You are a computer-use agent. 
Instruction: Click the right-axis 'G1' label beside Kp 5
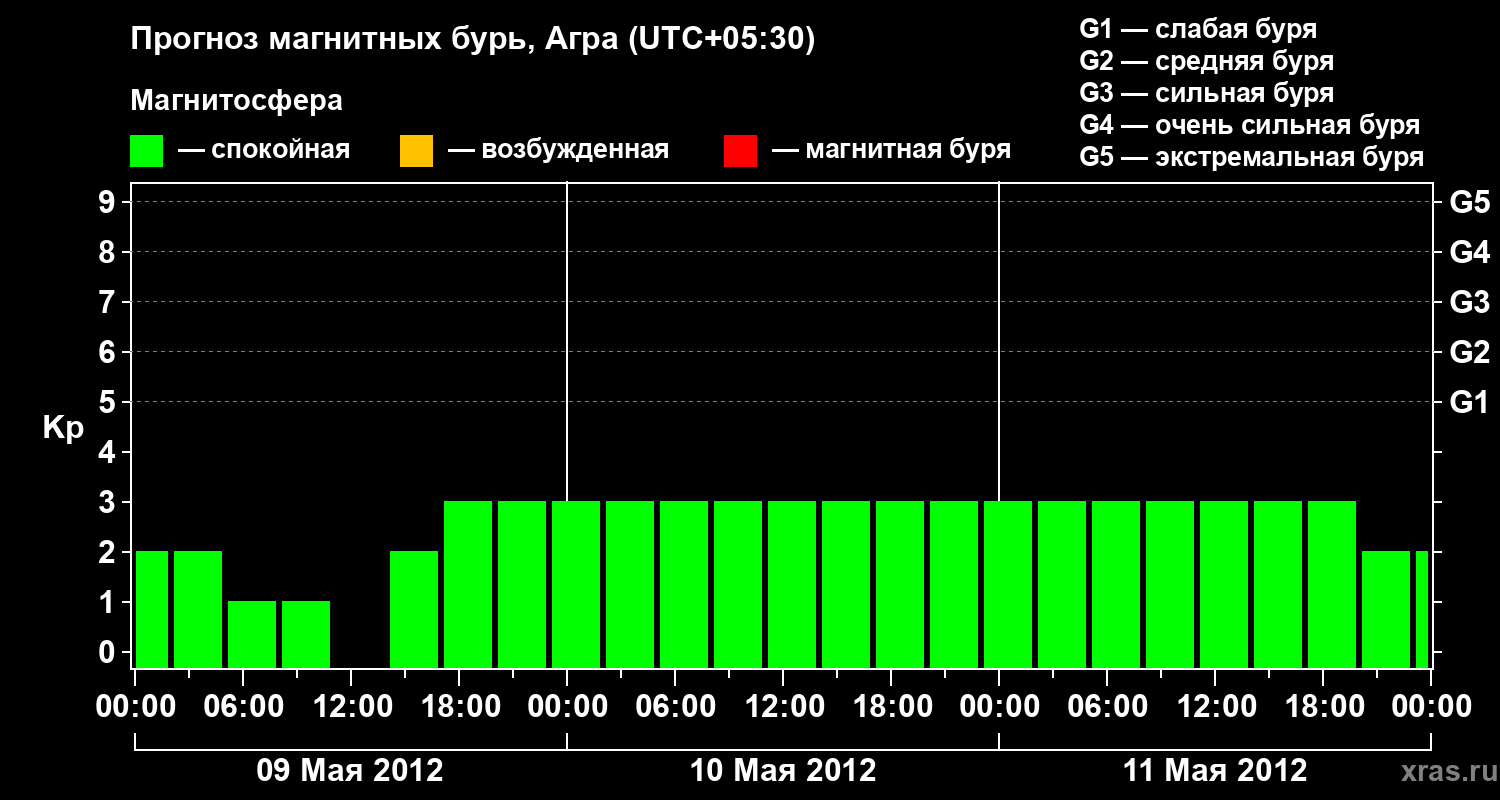coord(1469,402)
